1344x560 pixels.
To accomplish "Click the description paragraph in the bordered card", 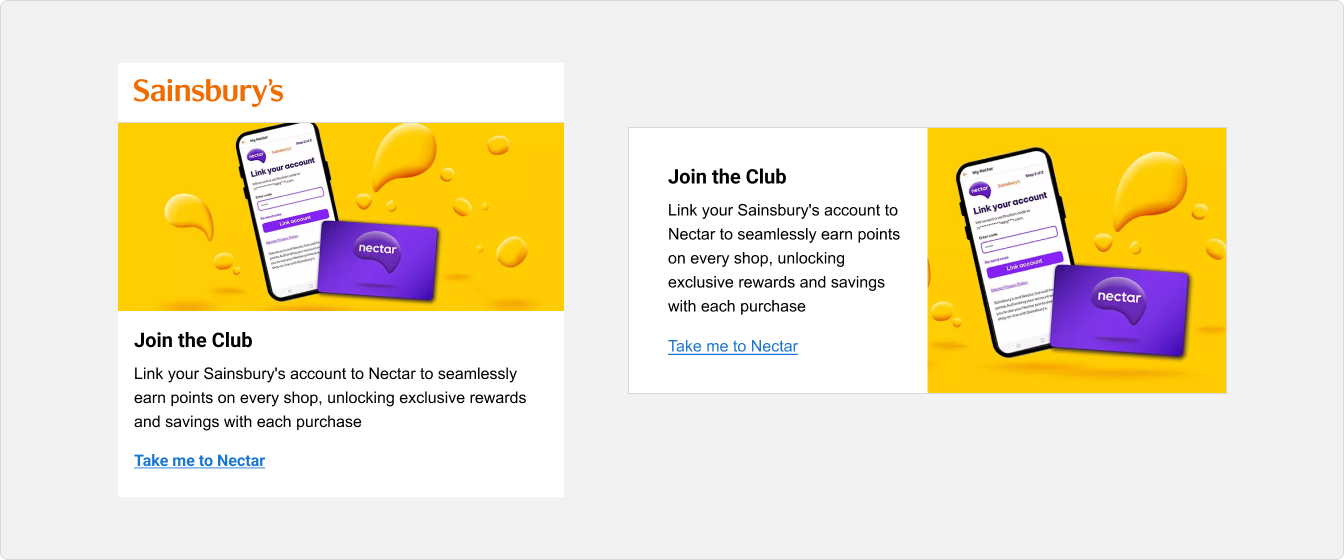I will point(783,258).
